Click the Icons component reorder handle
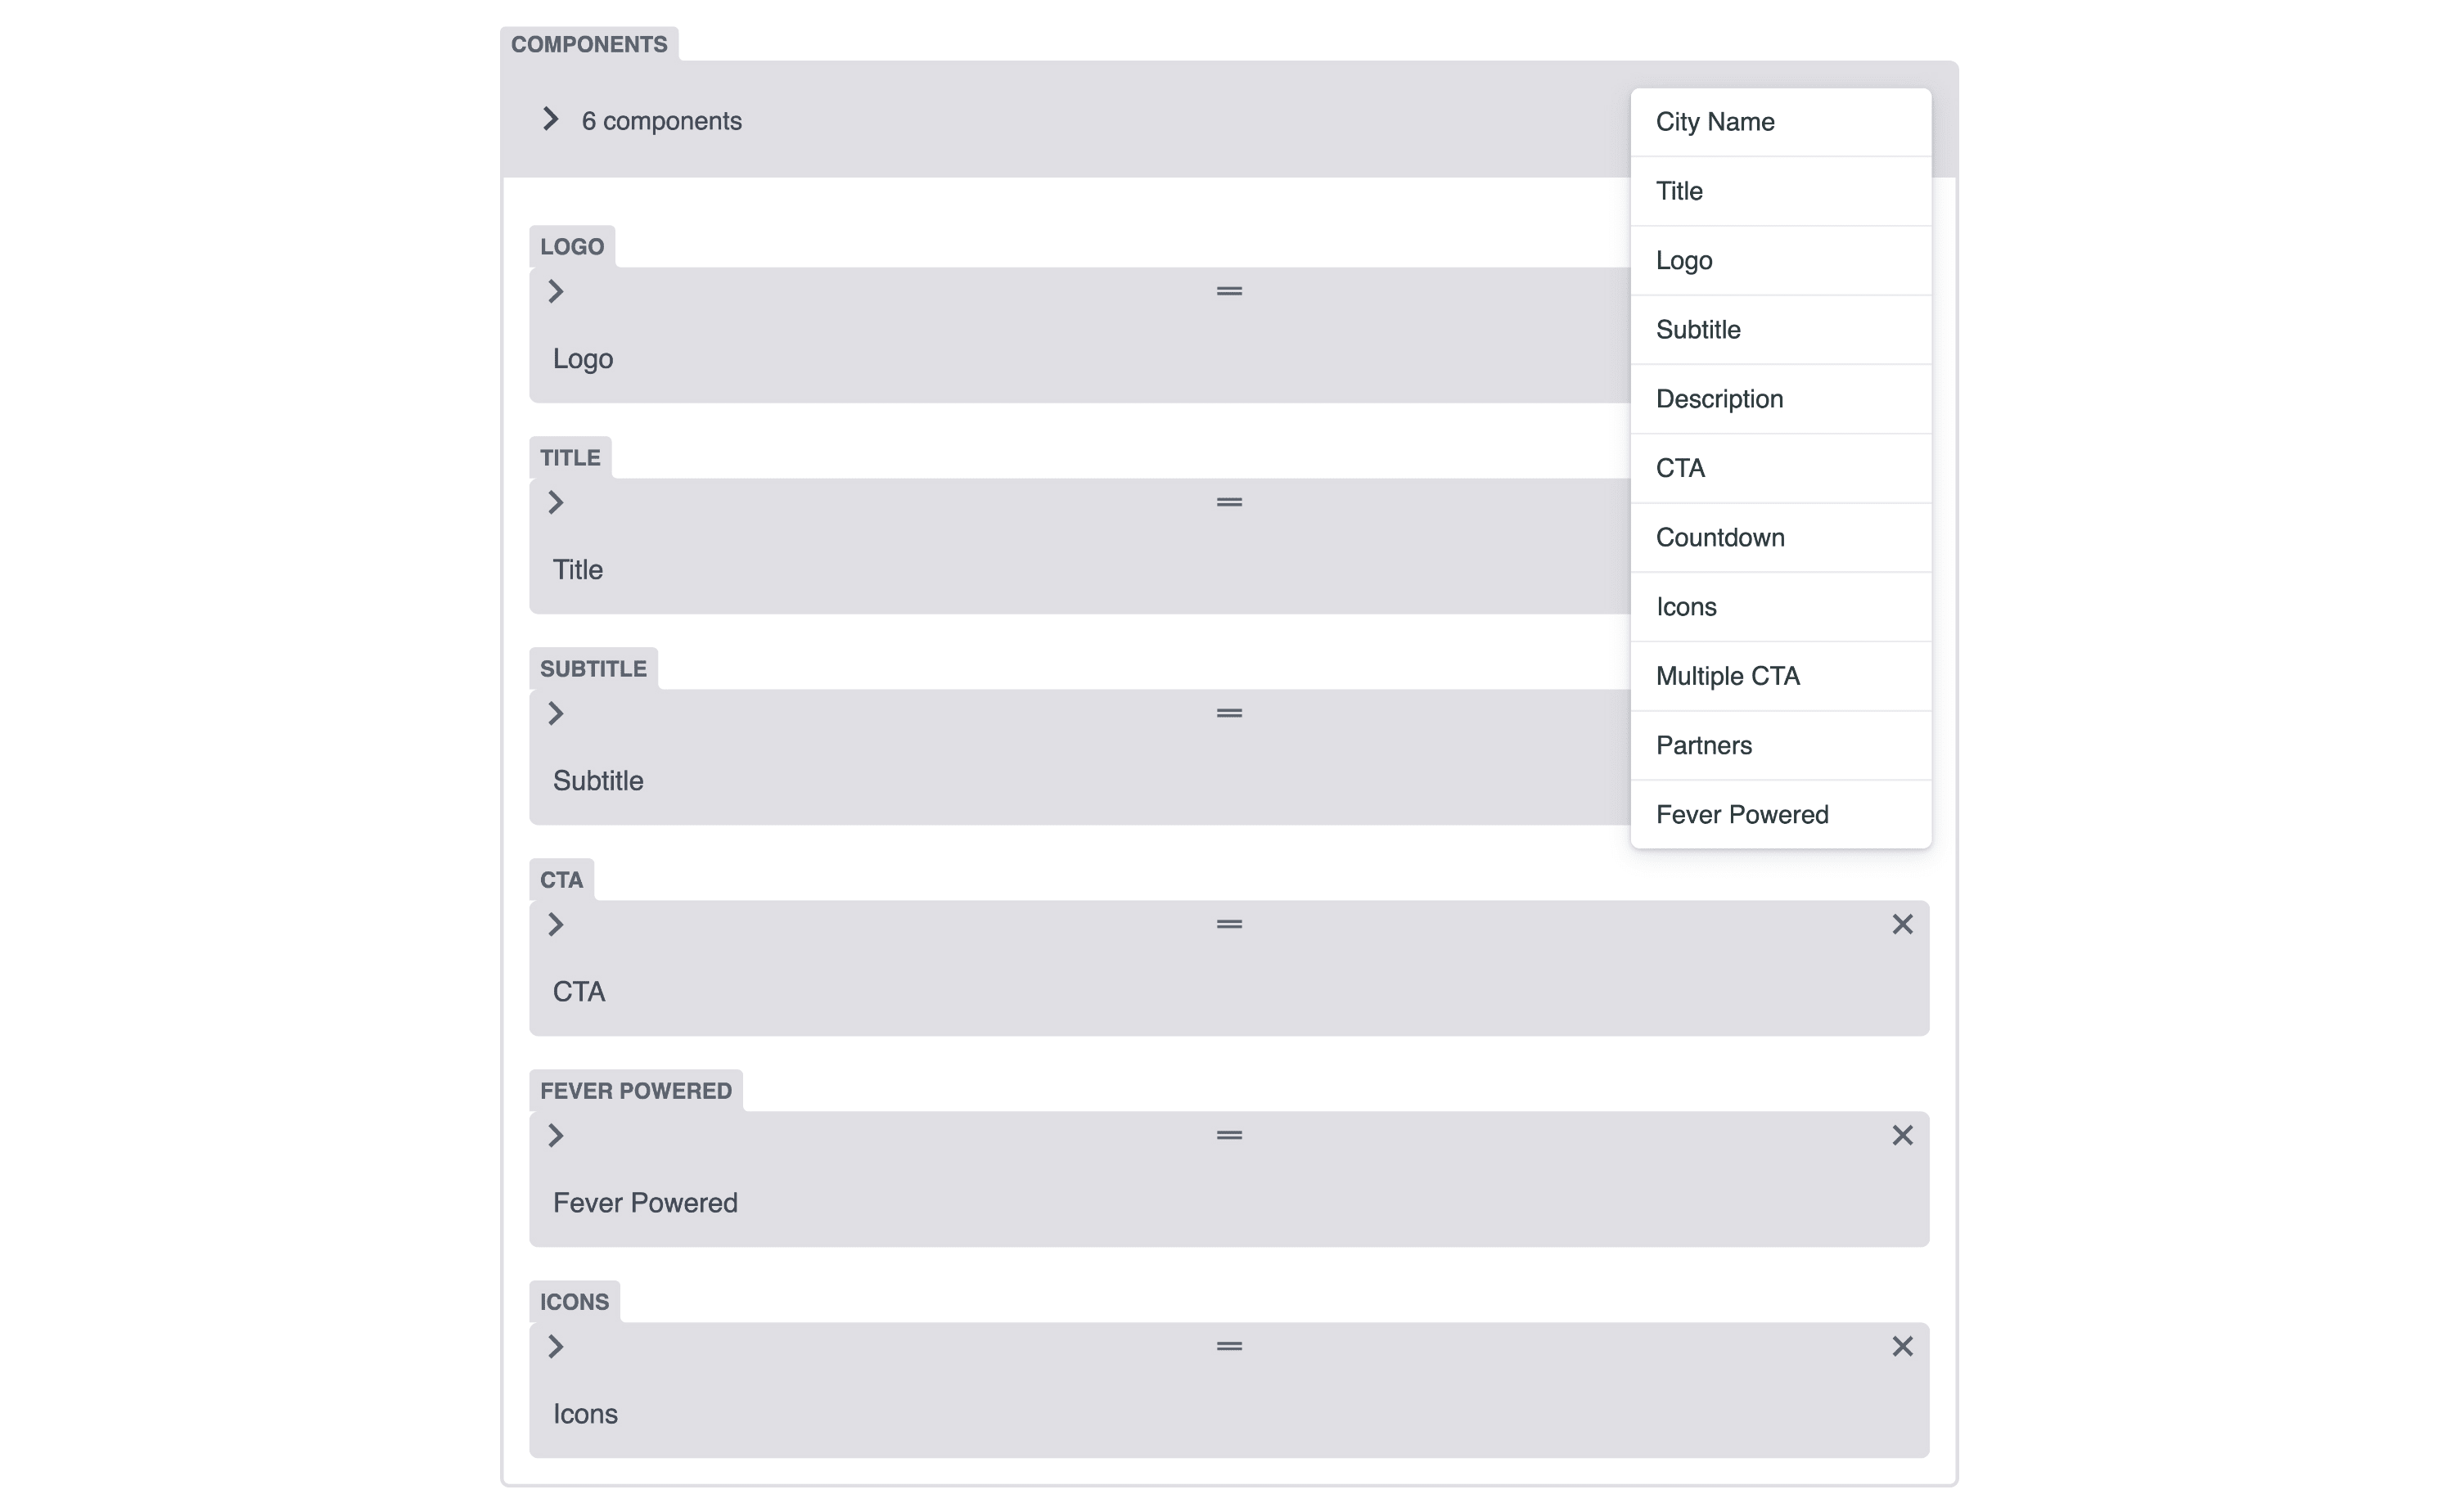2456x1512 pixels. coord(1229,1346)
